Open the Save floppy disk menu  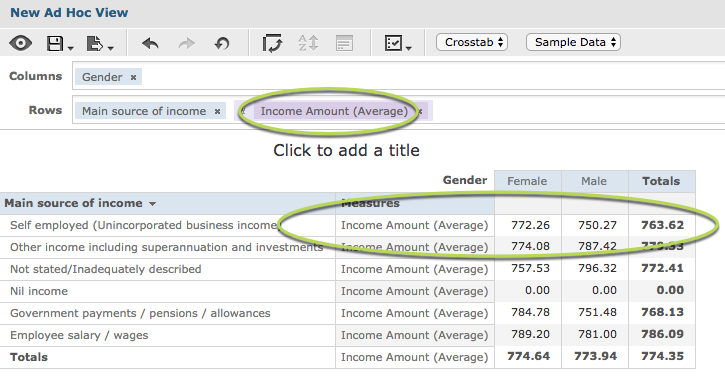click(x=59, y=43)
